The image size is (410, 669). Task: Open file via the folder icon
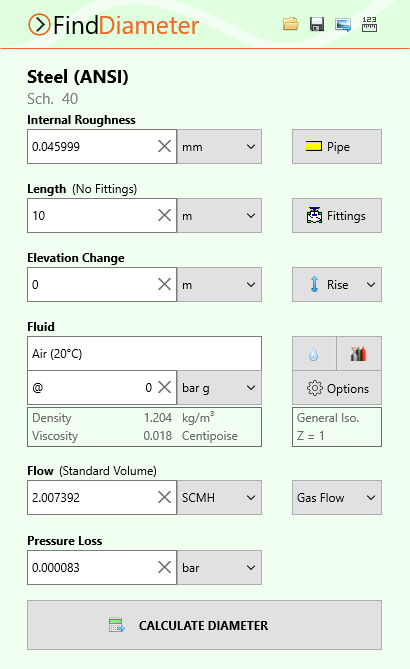tap(291, 24)
